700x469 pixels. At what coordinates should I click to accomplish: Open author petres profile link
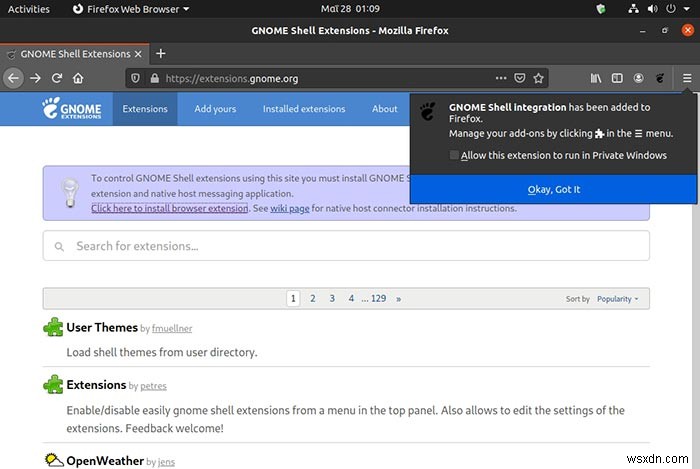pyautogui.click(x=154, y=386)
